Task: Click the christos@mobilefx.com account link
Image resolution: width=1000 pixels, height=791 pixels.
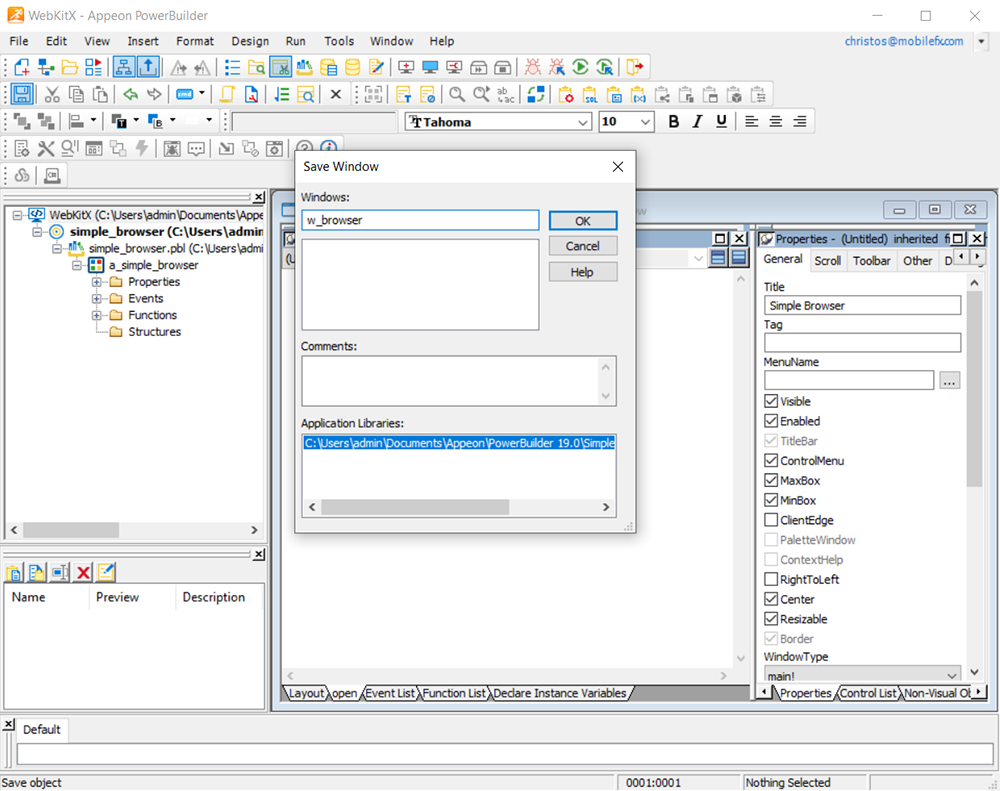Action: click(904, 41)
